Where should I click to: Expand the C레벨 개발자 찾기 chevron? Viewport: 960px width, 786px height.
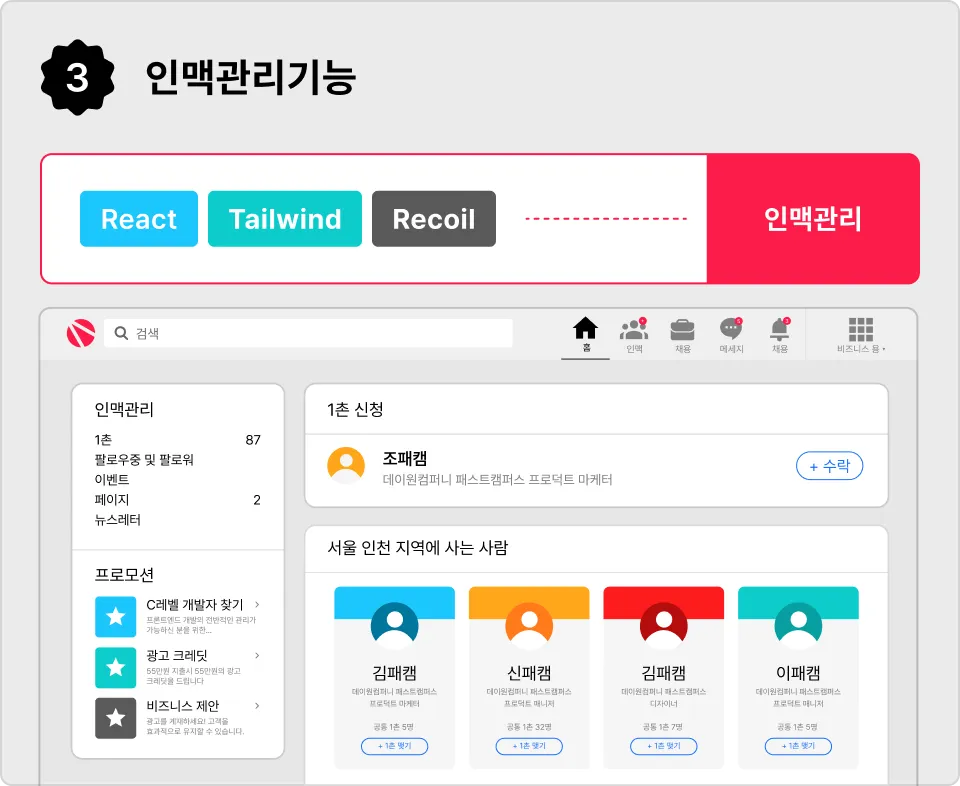257,604
